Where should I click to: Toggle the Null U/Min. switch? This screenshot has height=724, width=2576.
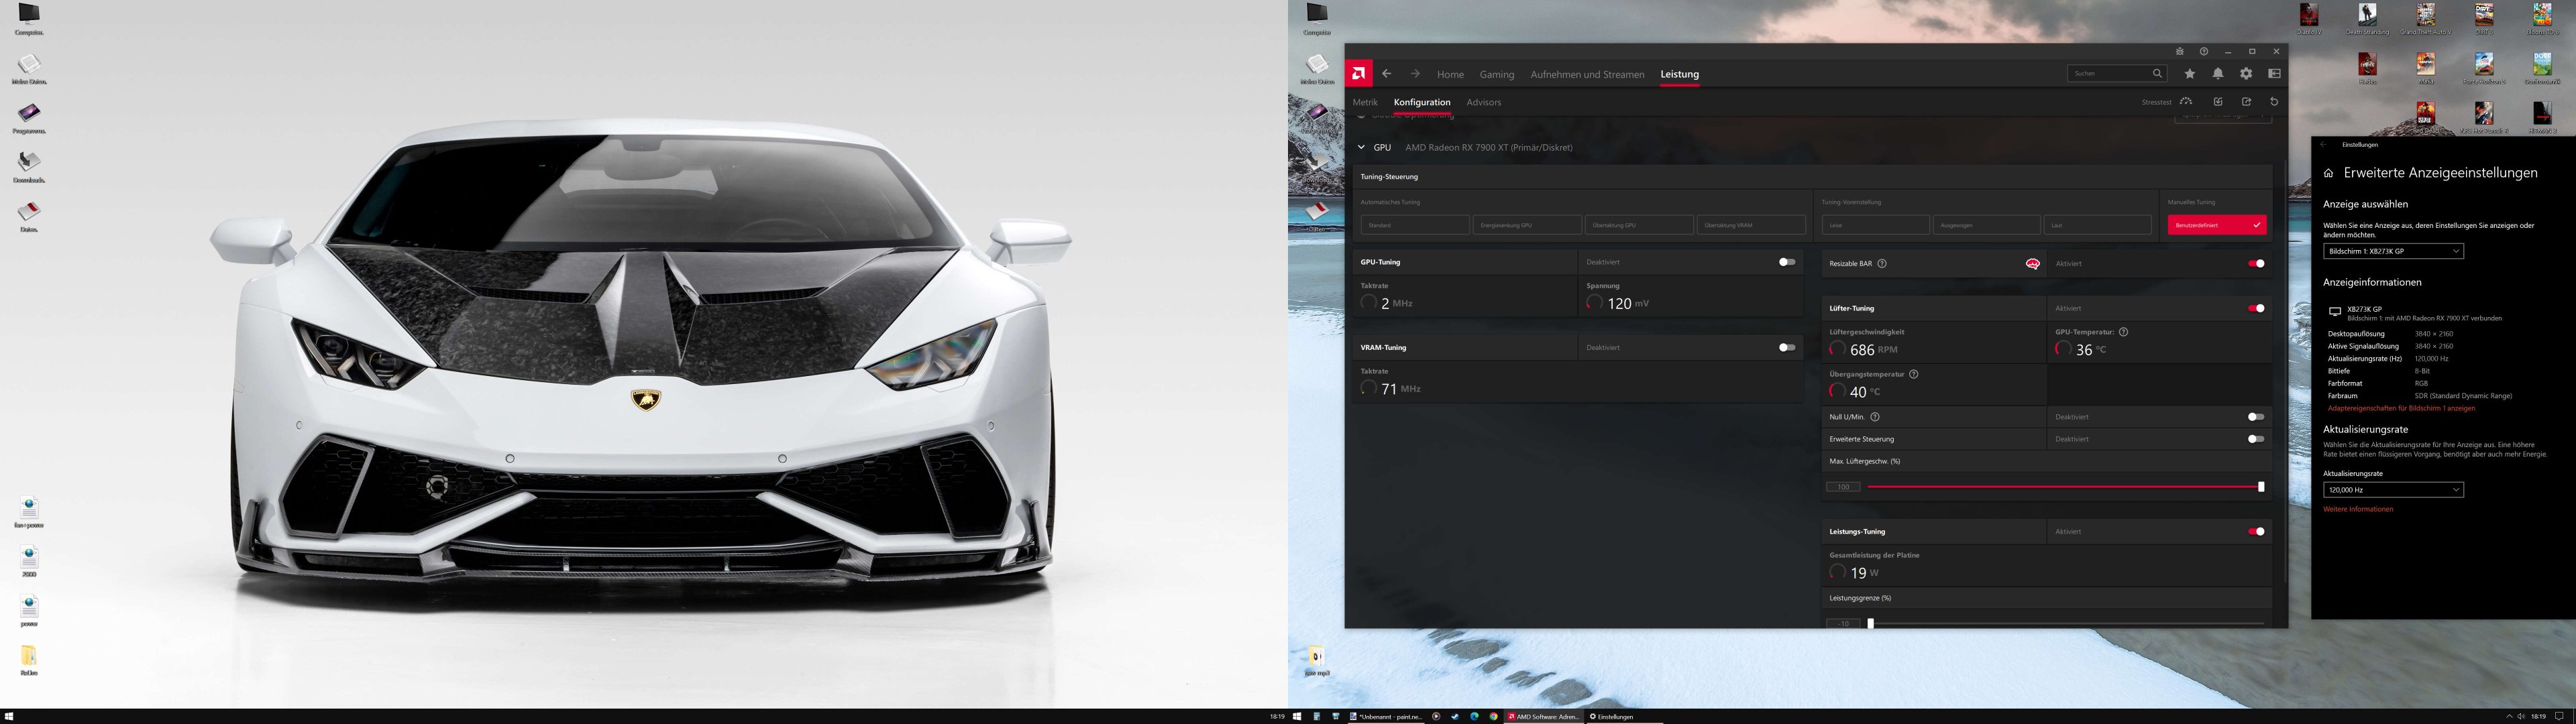[2255, 417]
